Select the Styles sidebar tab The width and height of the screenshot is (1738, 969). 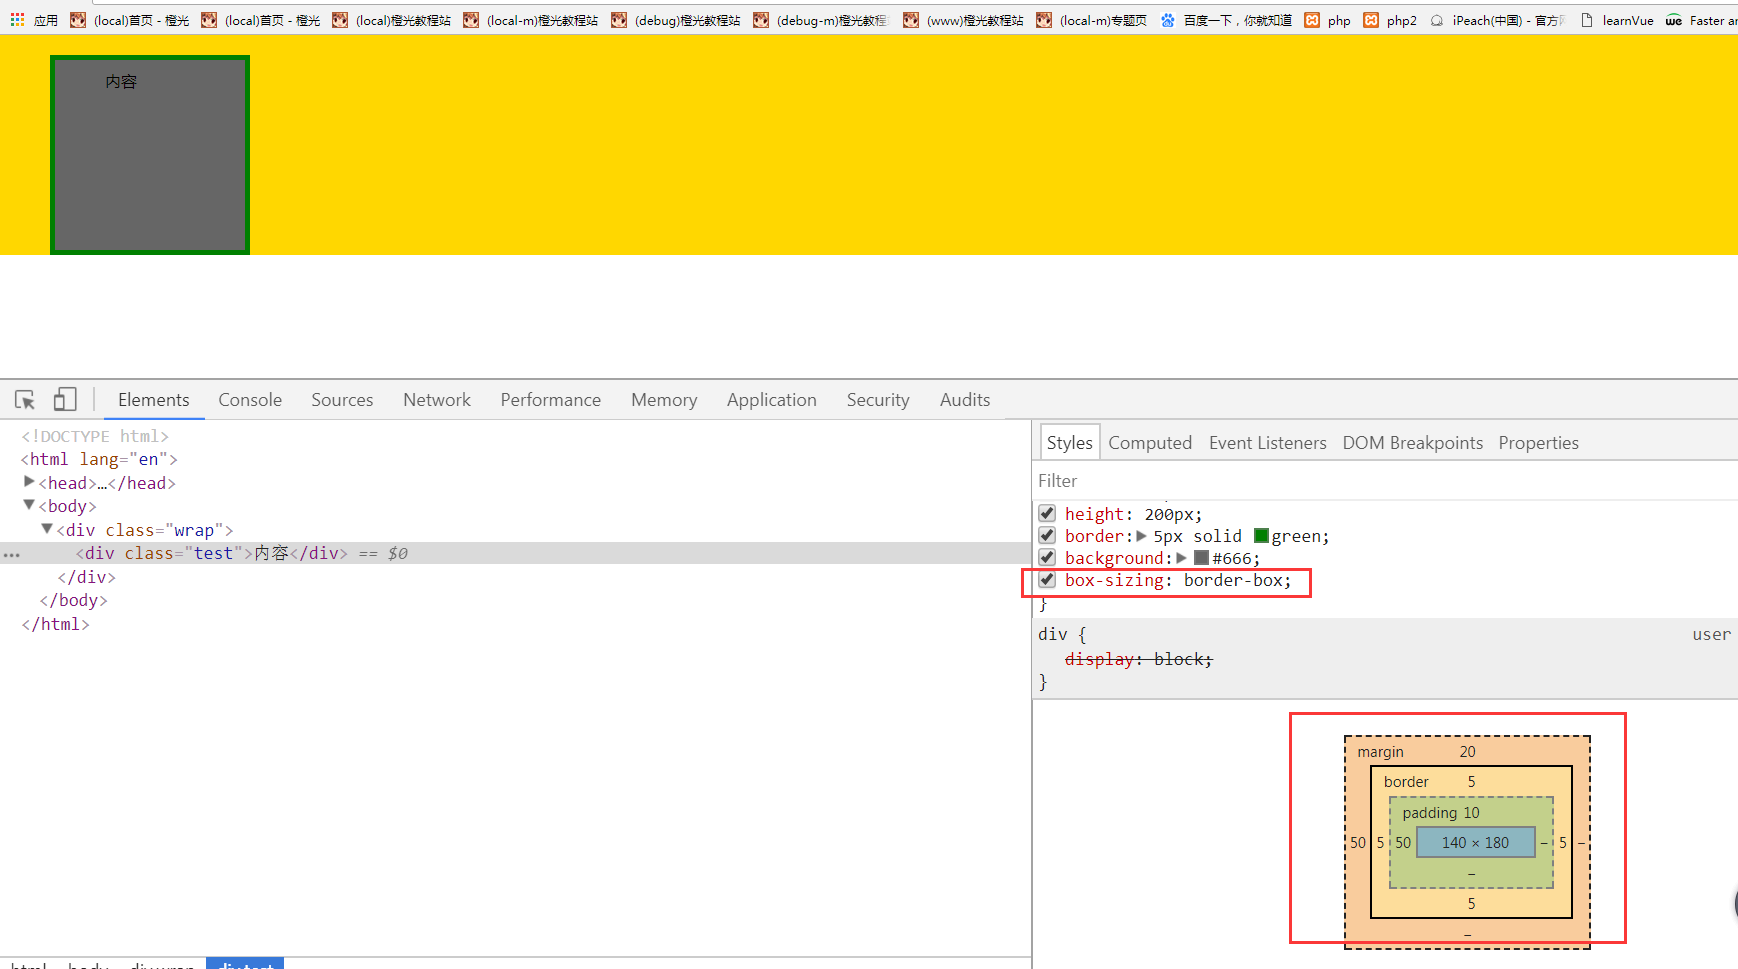[x=1069, y=443]
